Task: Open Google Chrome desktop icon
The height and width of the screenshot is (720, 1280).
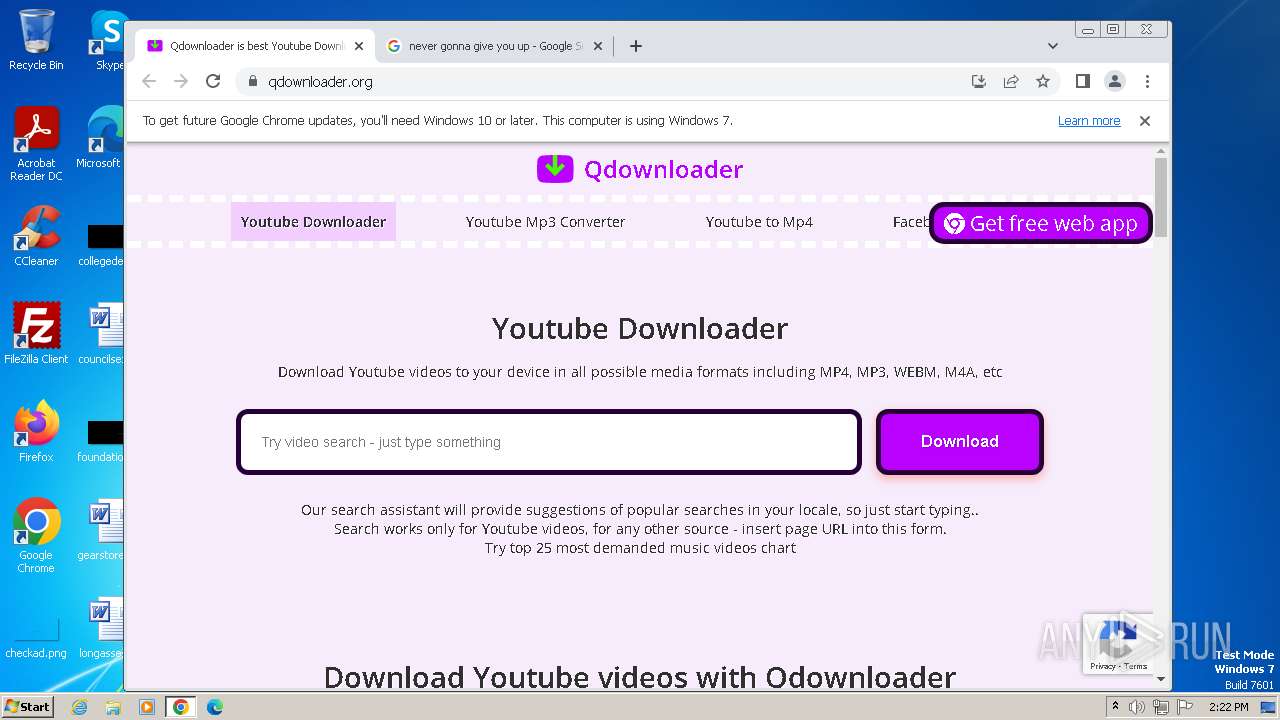Action: 36,536
